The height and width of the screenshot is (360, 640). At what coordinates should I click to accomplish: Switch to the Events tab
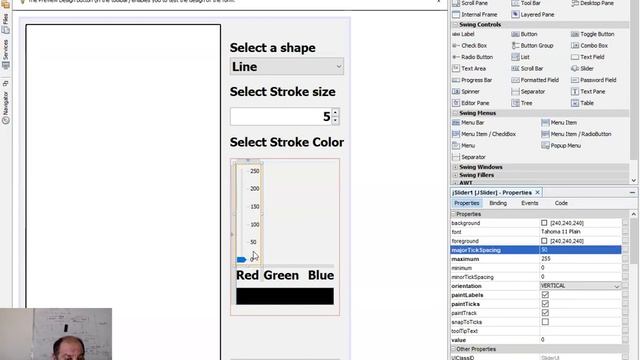530,203
